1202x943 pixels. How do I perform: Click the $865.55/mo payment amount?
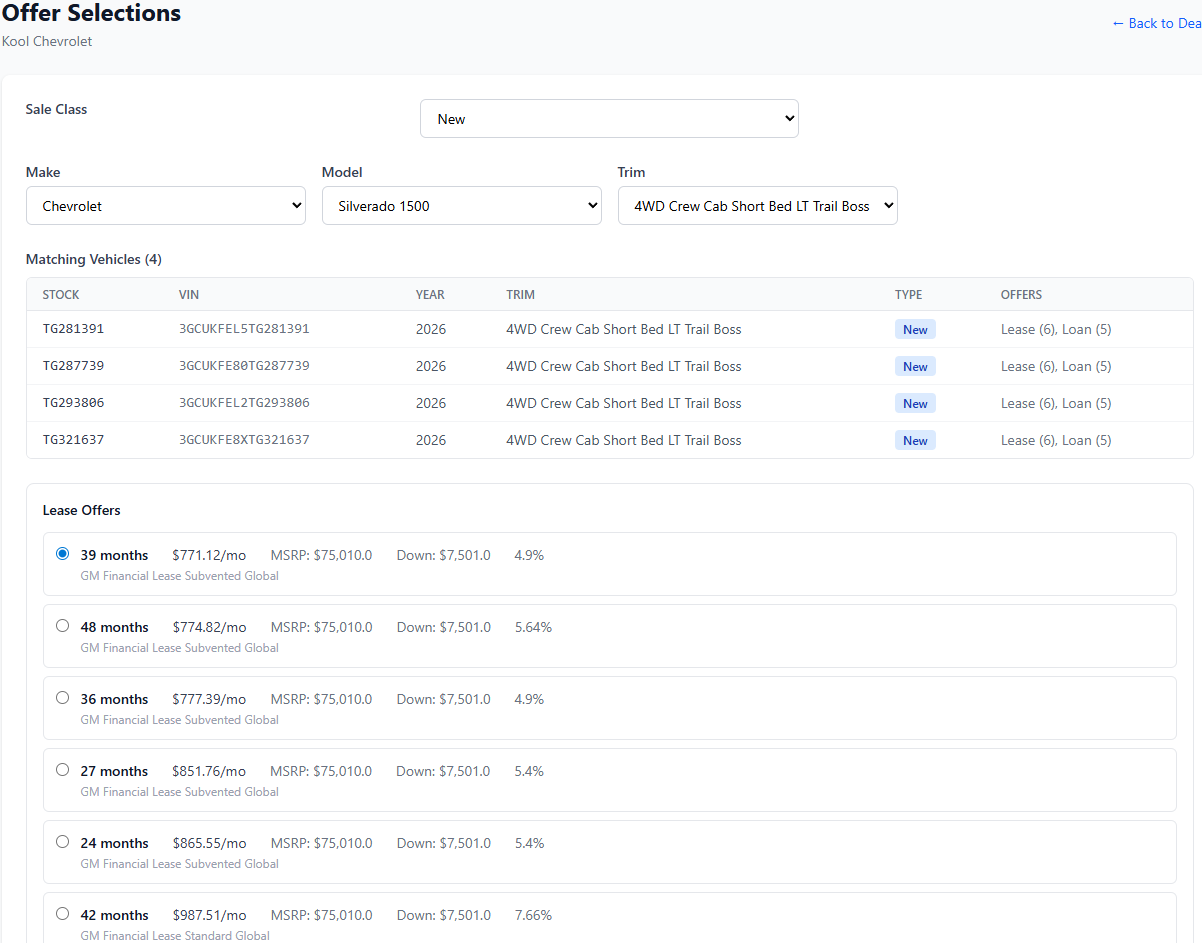pos(209,843)
